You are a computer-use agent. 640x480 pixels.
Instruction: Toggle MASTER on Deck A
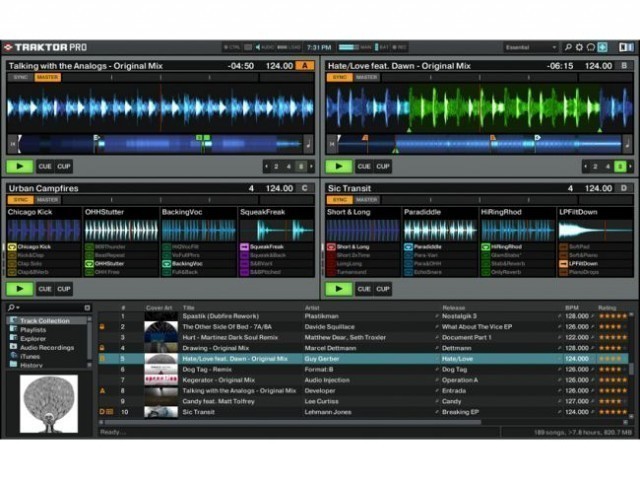(x=48, y=77)
